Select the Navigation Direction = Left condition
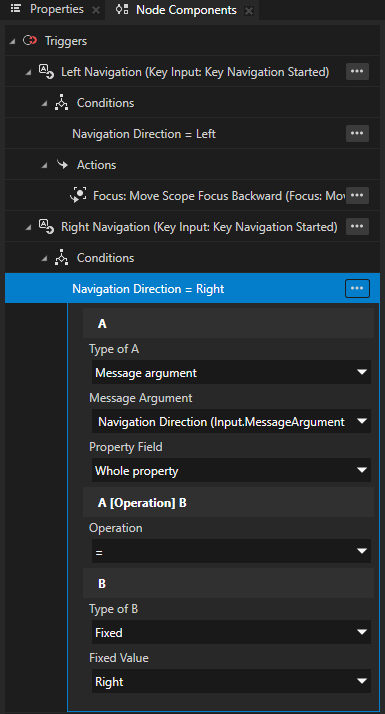The height and width of the screenshot is (714, 385). click(x=192, y=134)
